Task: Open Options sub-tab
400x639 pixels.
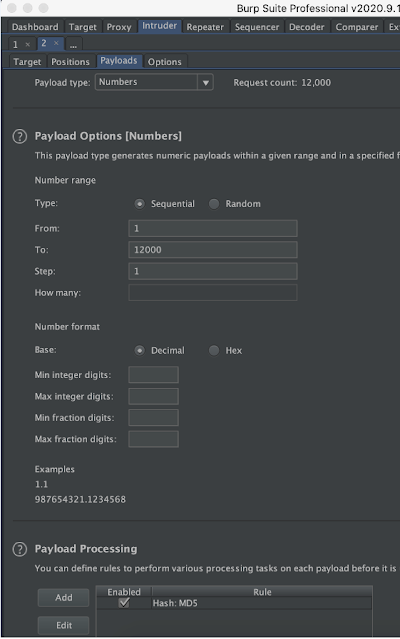Action: 165,62
